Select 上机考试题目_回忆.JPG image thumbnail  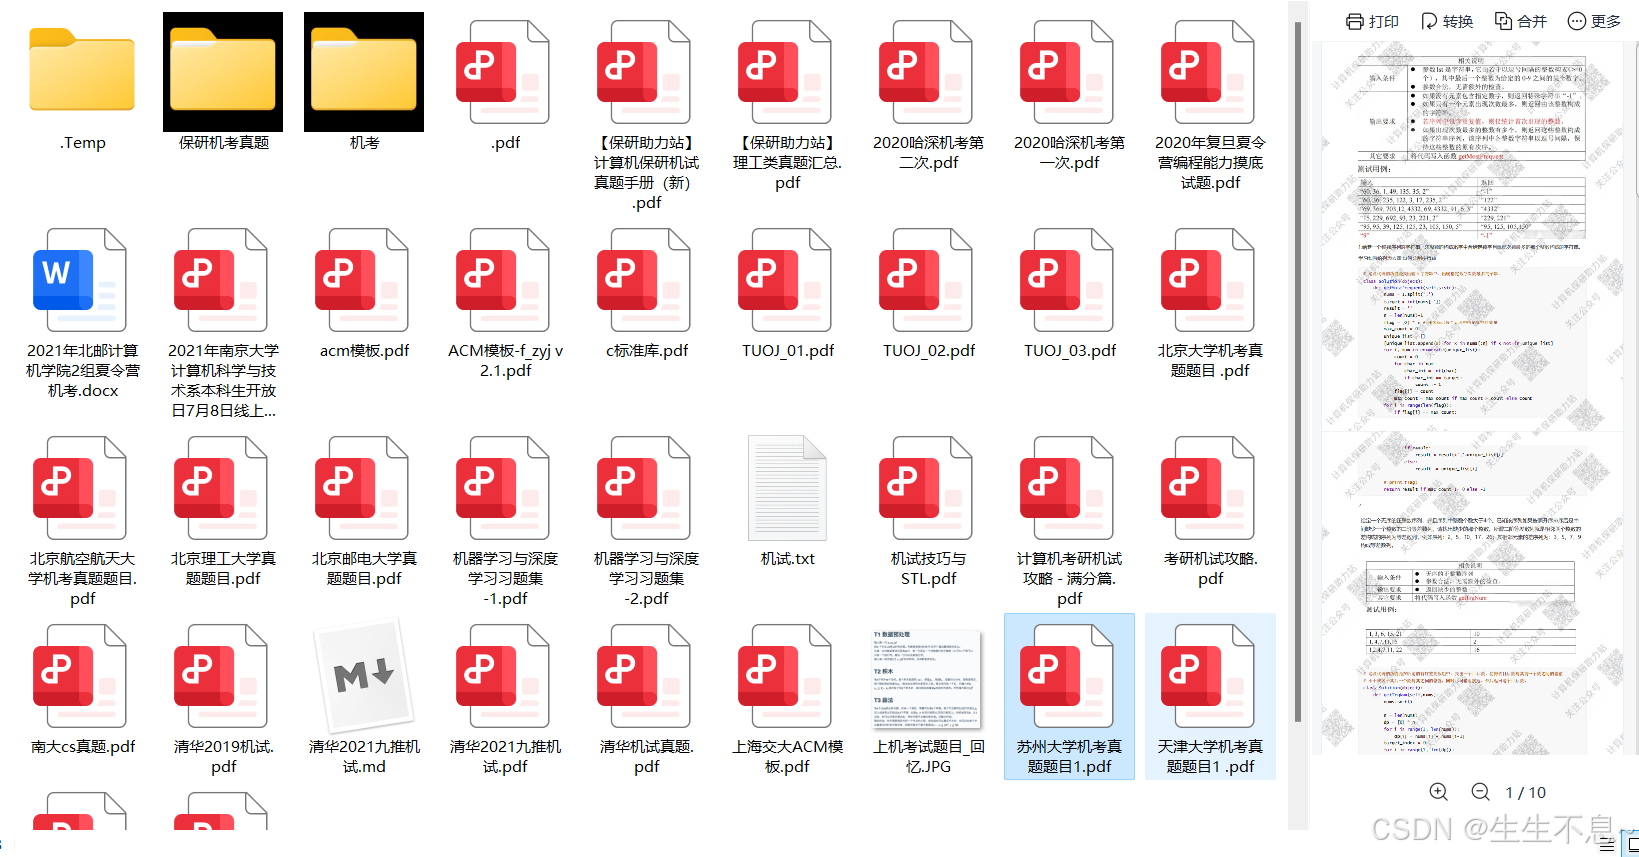point(927,679)
